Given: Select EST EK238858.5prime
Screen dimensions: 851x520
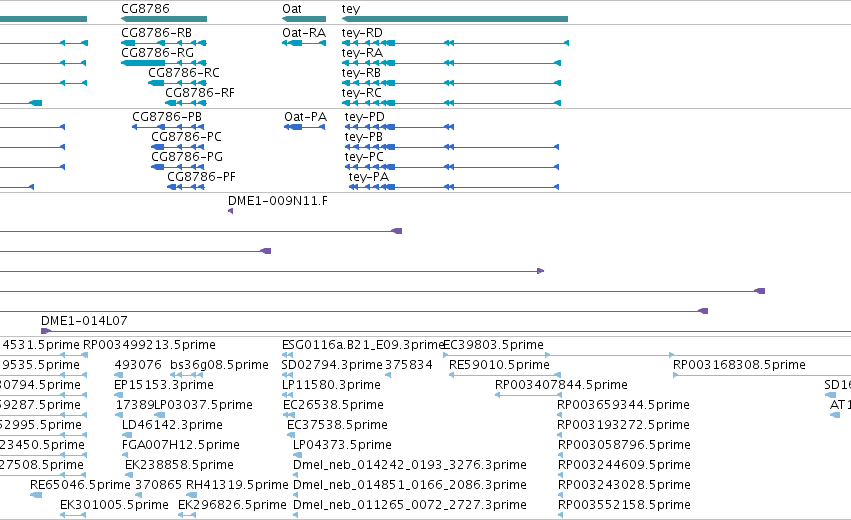Looking at the screenshot, I should (x=129, y=475).
